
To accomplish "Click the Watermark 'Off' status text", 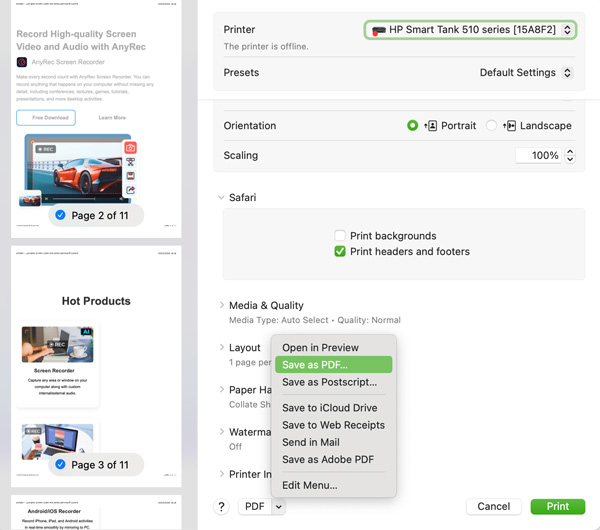I will click(235, 447).
